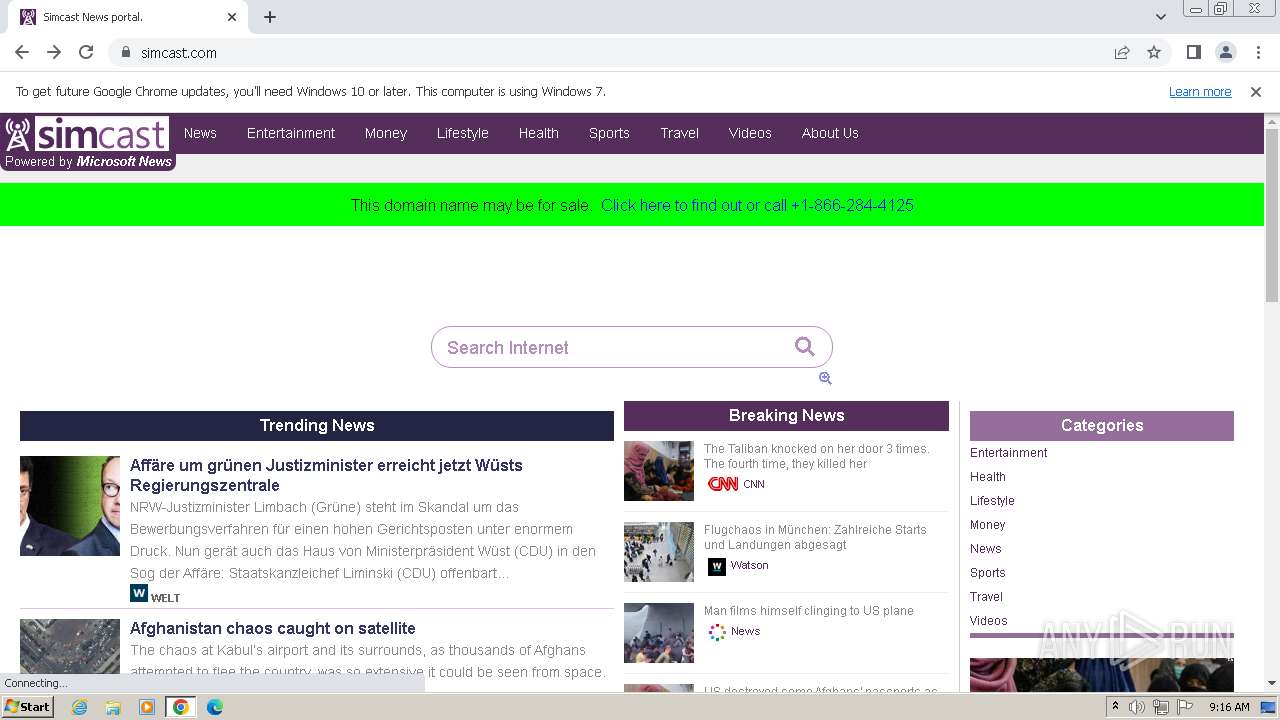Select Travel in Categories list
The width and height of the screenshot is (1280, 720).
point(986,597)
